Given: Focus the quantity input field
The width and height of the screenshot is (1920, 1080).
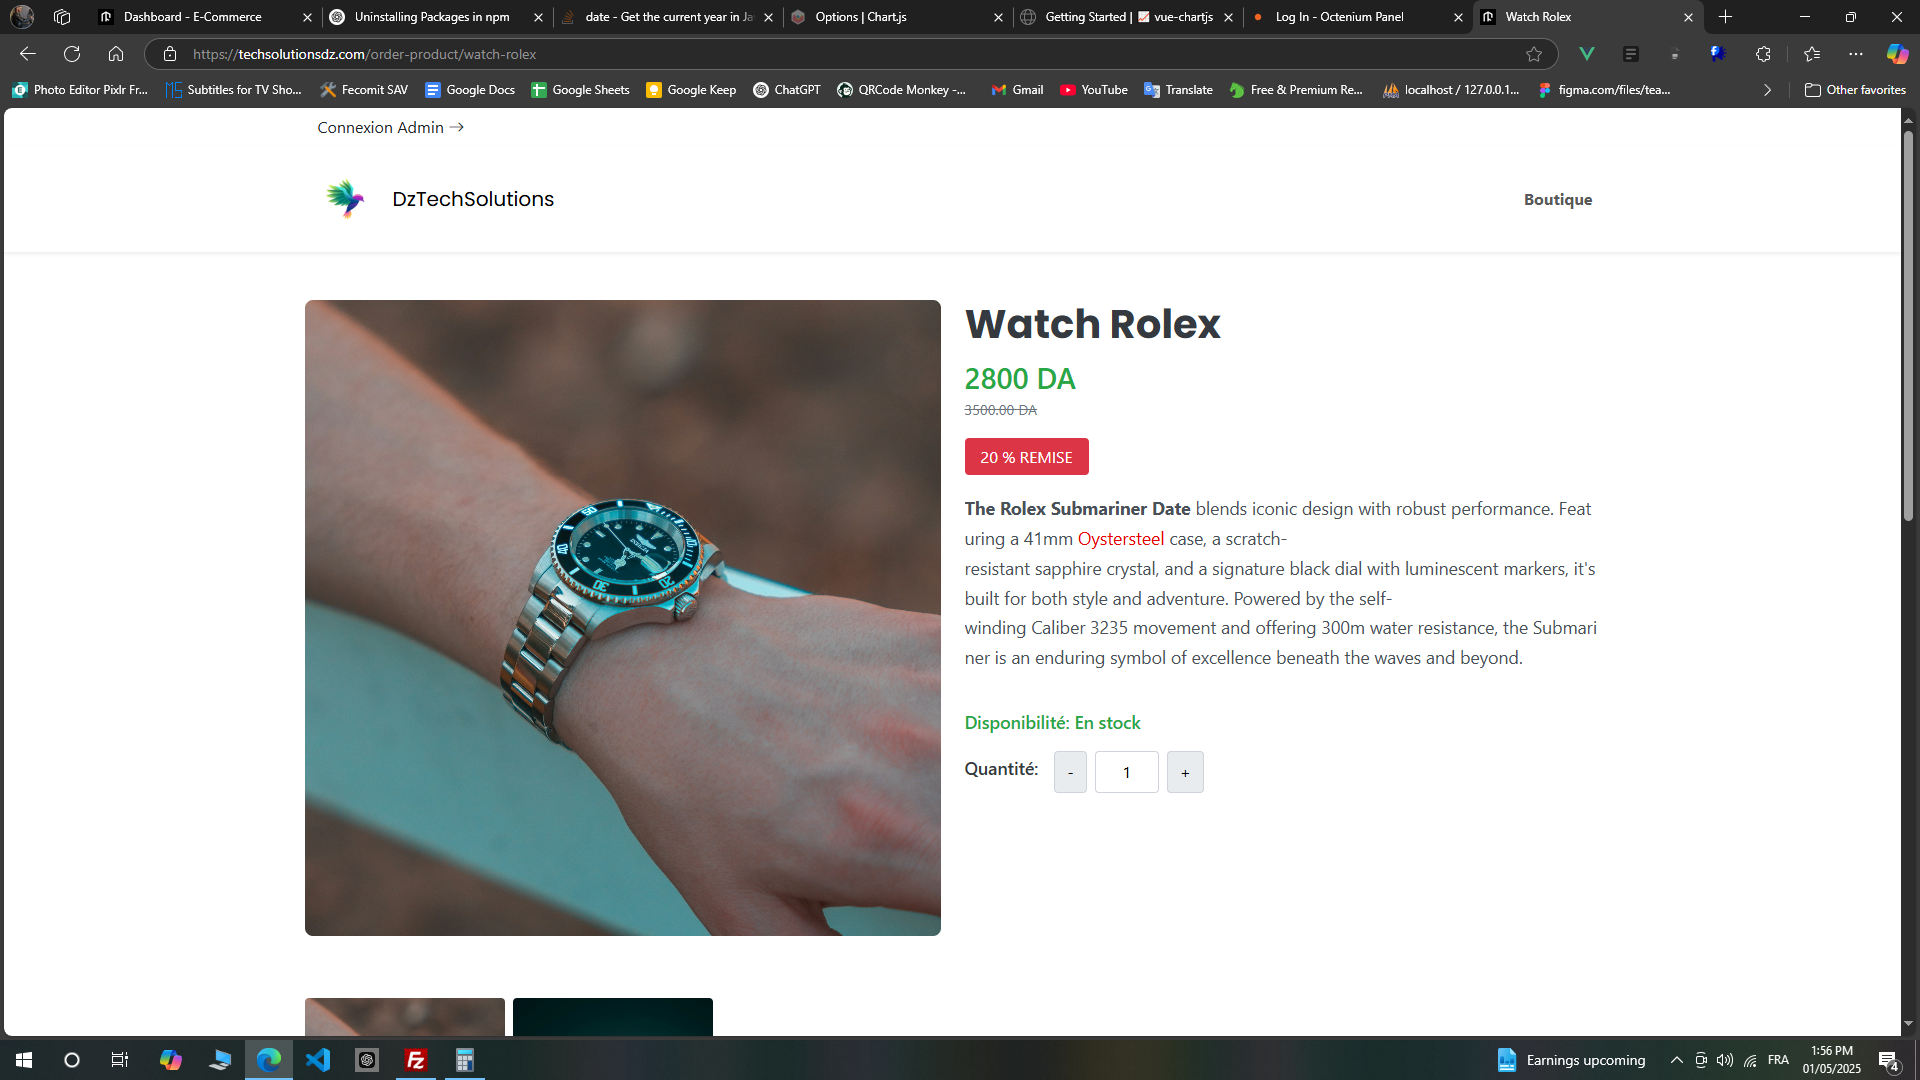Looking at the screenshot, I should click(x=1127, y=772).
